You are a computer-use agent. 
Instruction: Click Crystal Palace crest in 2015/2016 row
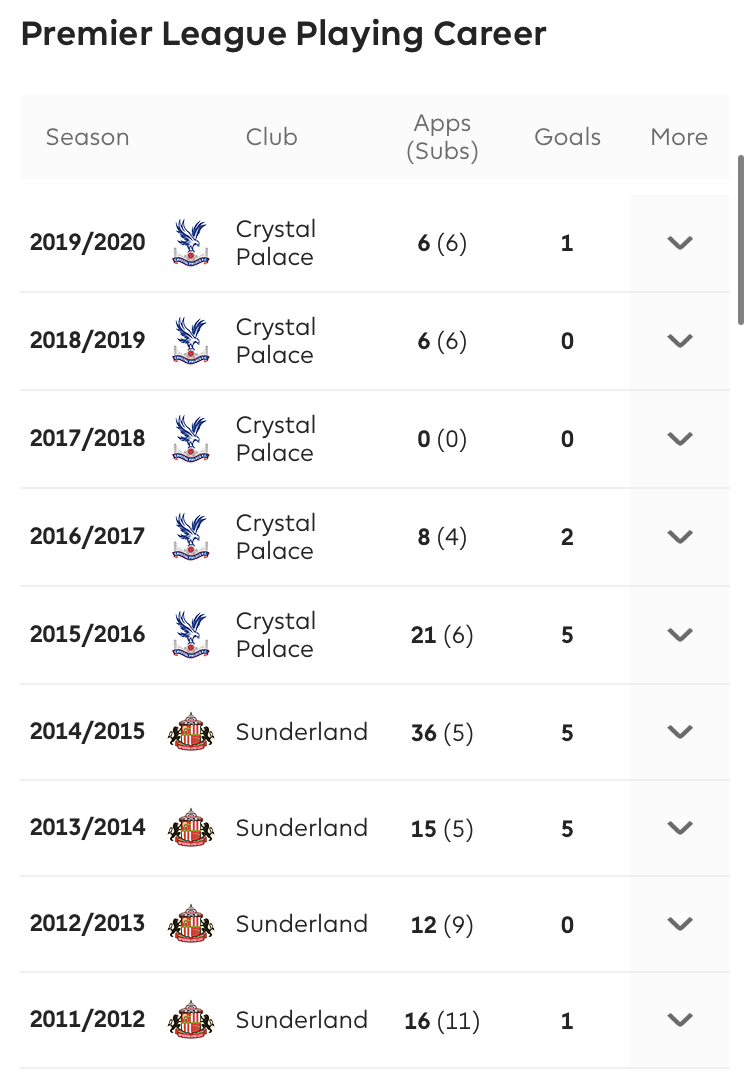tap(190, 634)
